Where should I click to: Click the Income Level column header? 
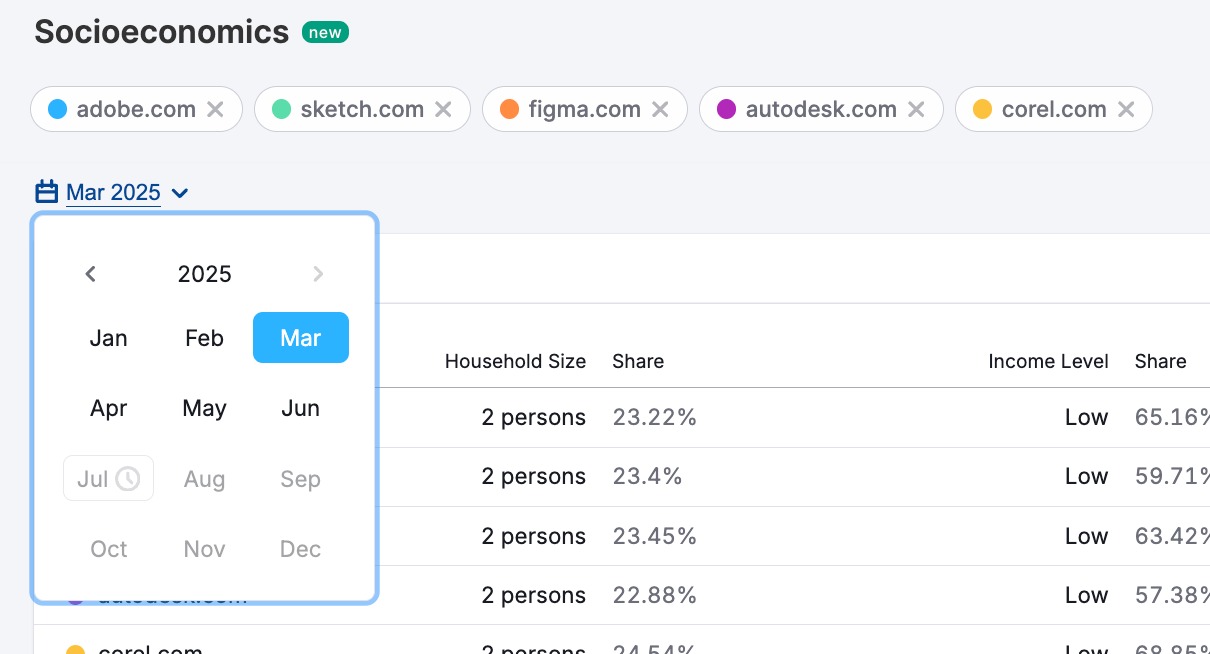point(1048,361)
